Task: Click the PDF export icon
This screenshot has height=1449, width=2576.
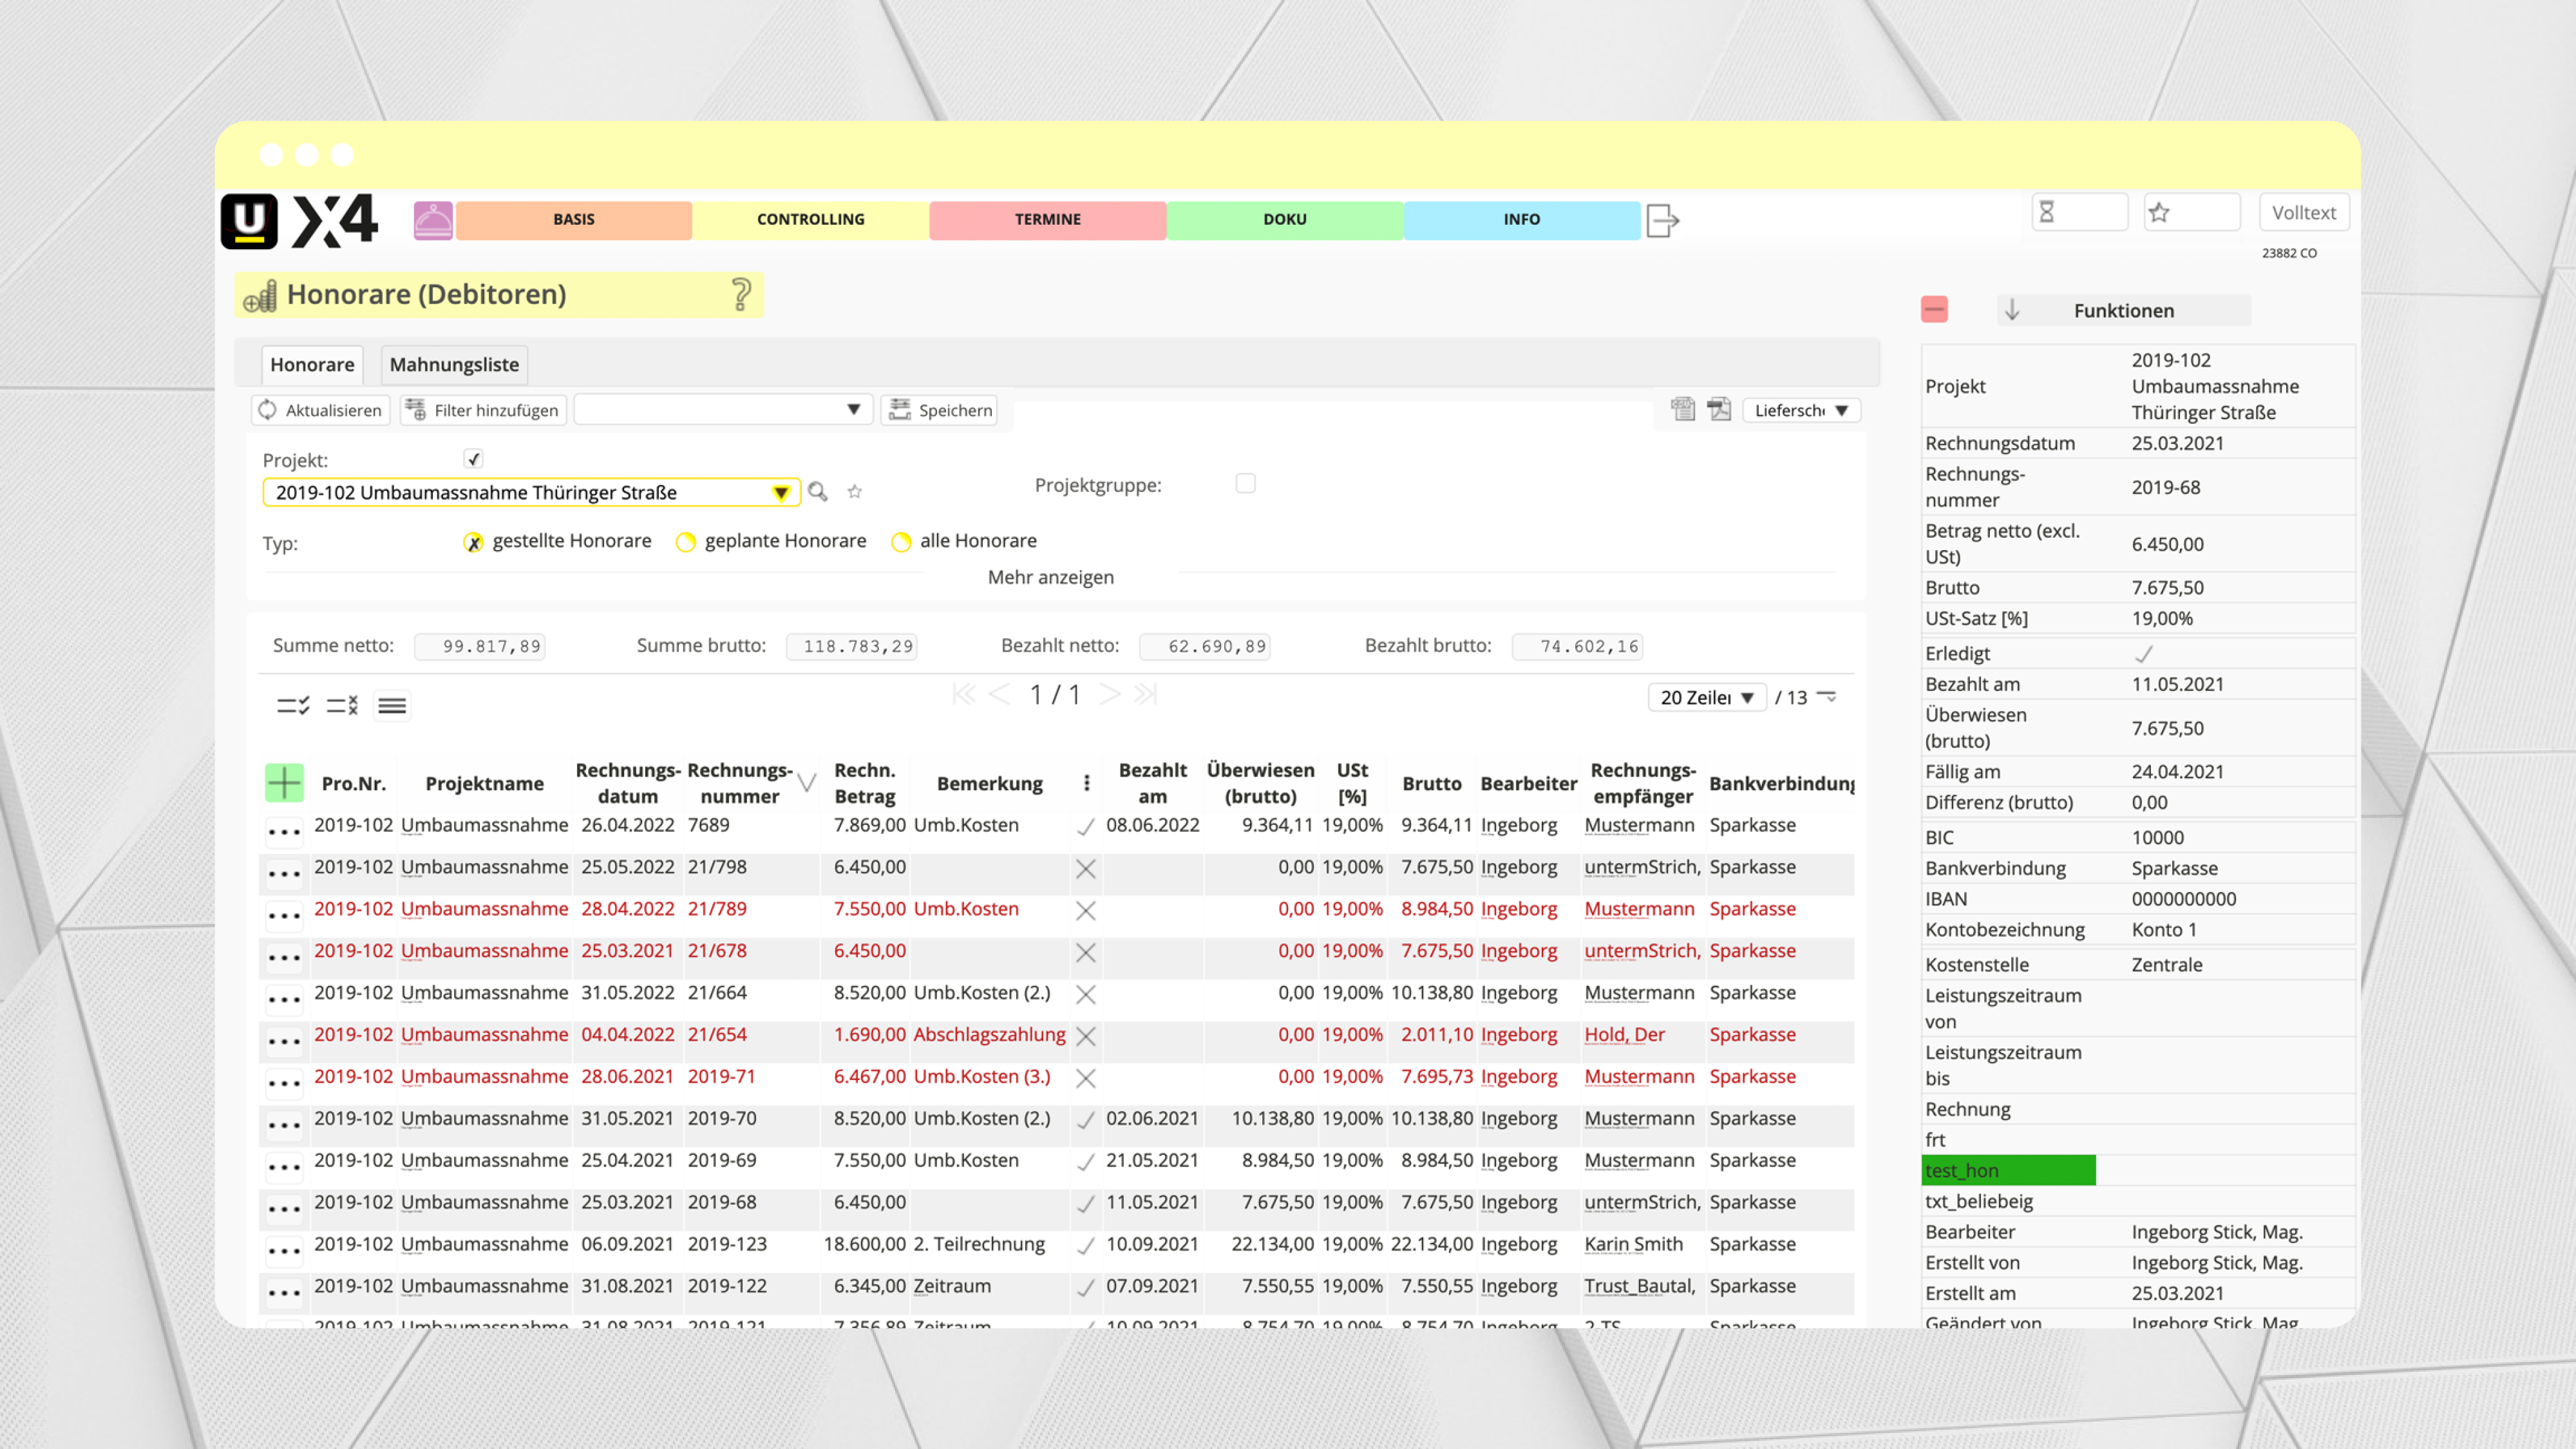Action: (1719, 409)
